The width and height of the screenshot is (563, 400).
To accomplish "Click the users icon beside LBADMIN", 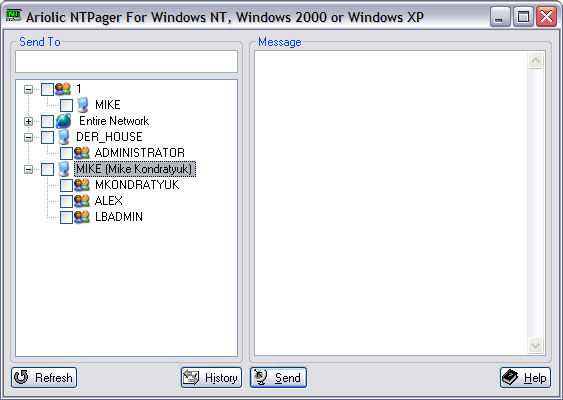I will click(82, 217).
